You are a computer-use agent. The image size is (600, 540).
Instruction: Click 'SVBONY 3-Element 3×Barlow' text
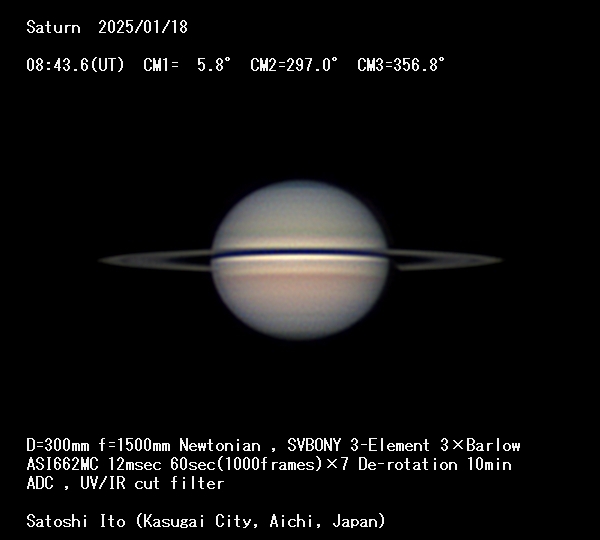[x=404, y=445]
